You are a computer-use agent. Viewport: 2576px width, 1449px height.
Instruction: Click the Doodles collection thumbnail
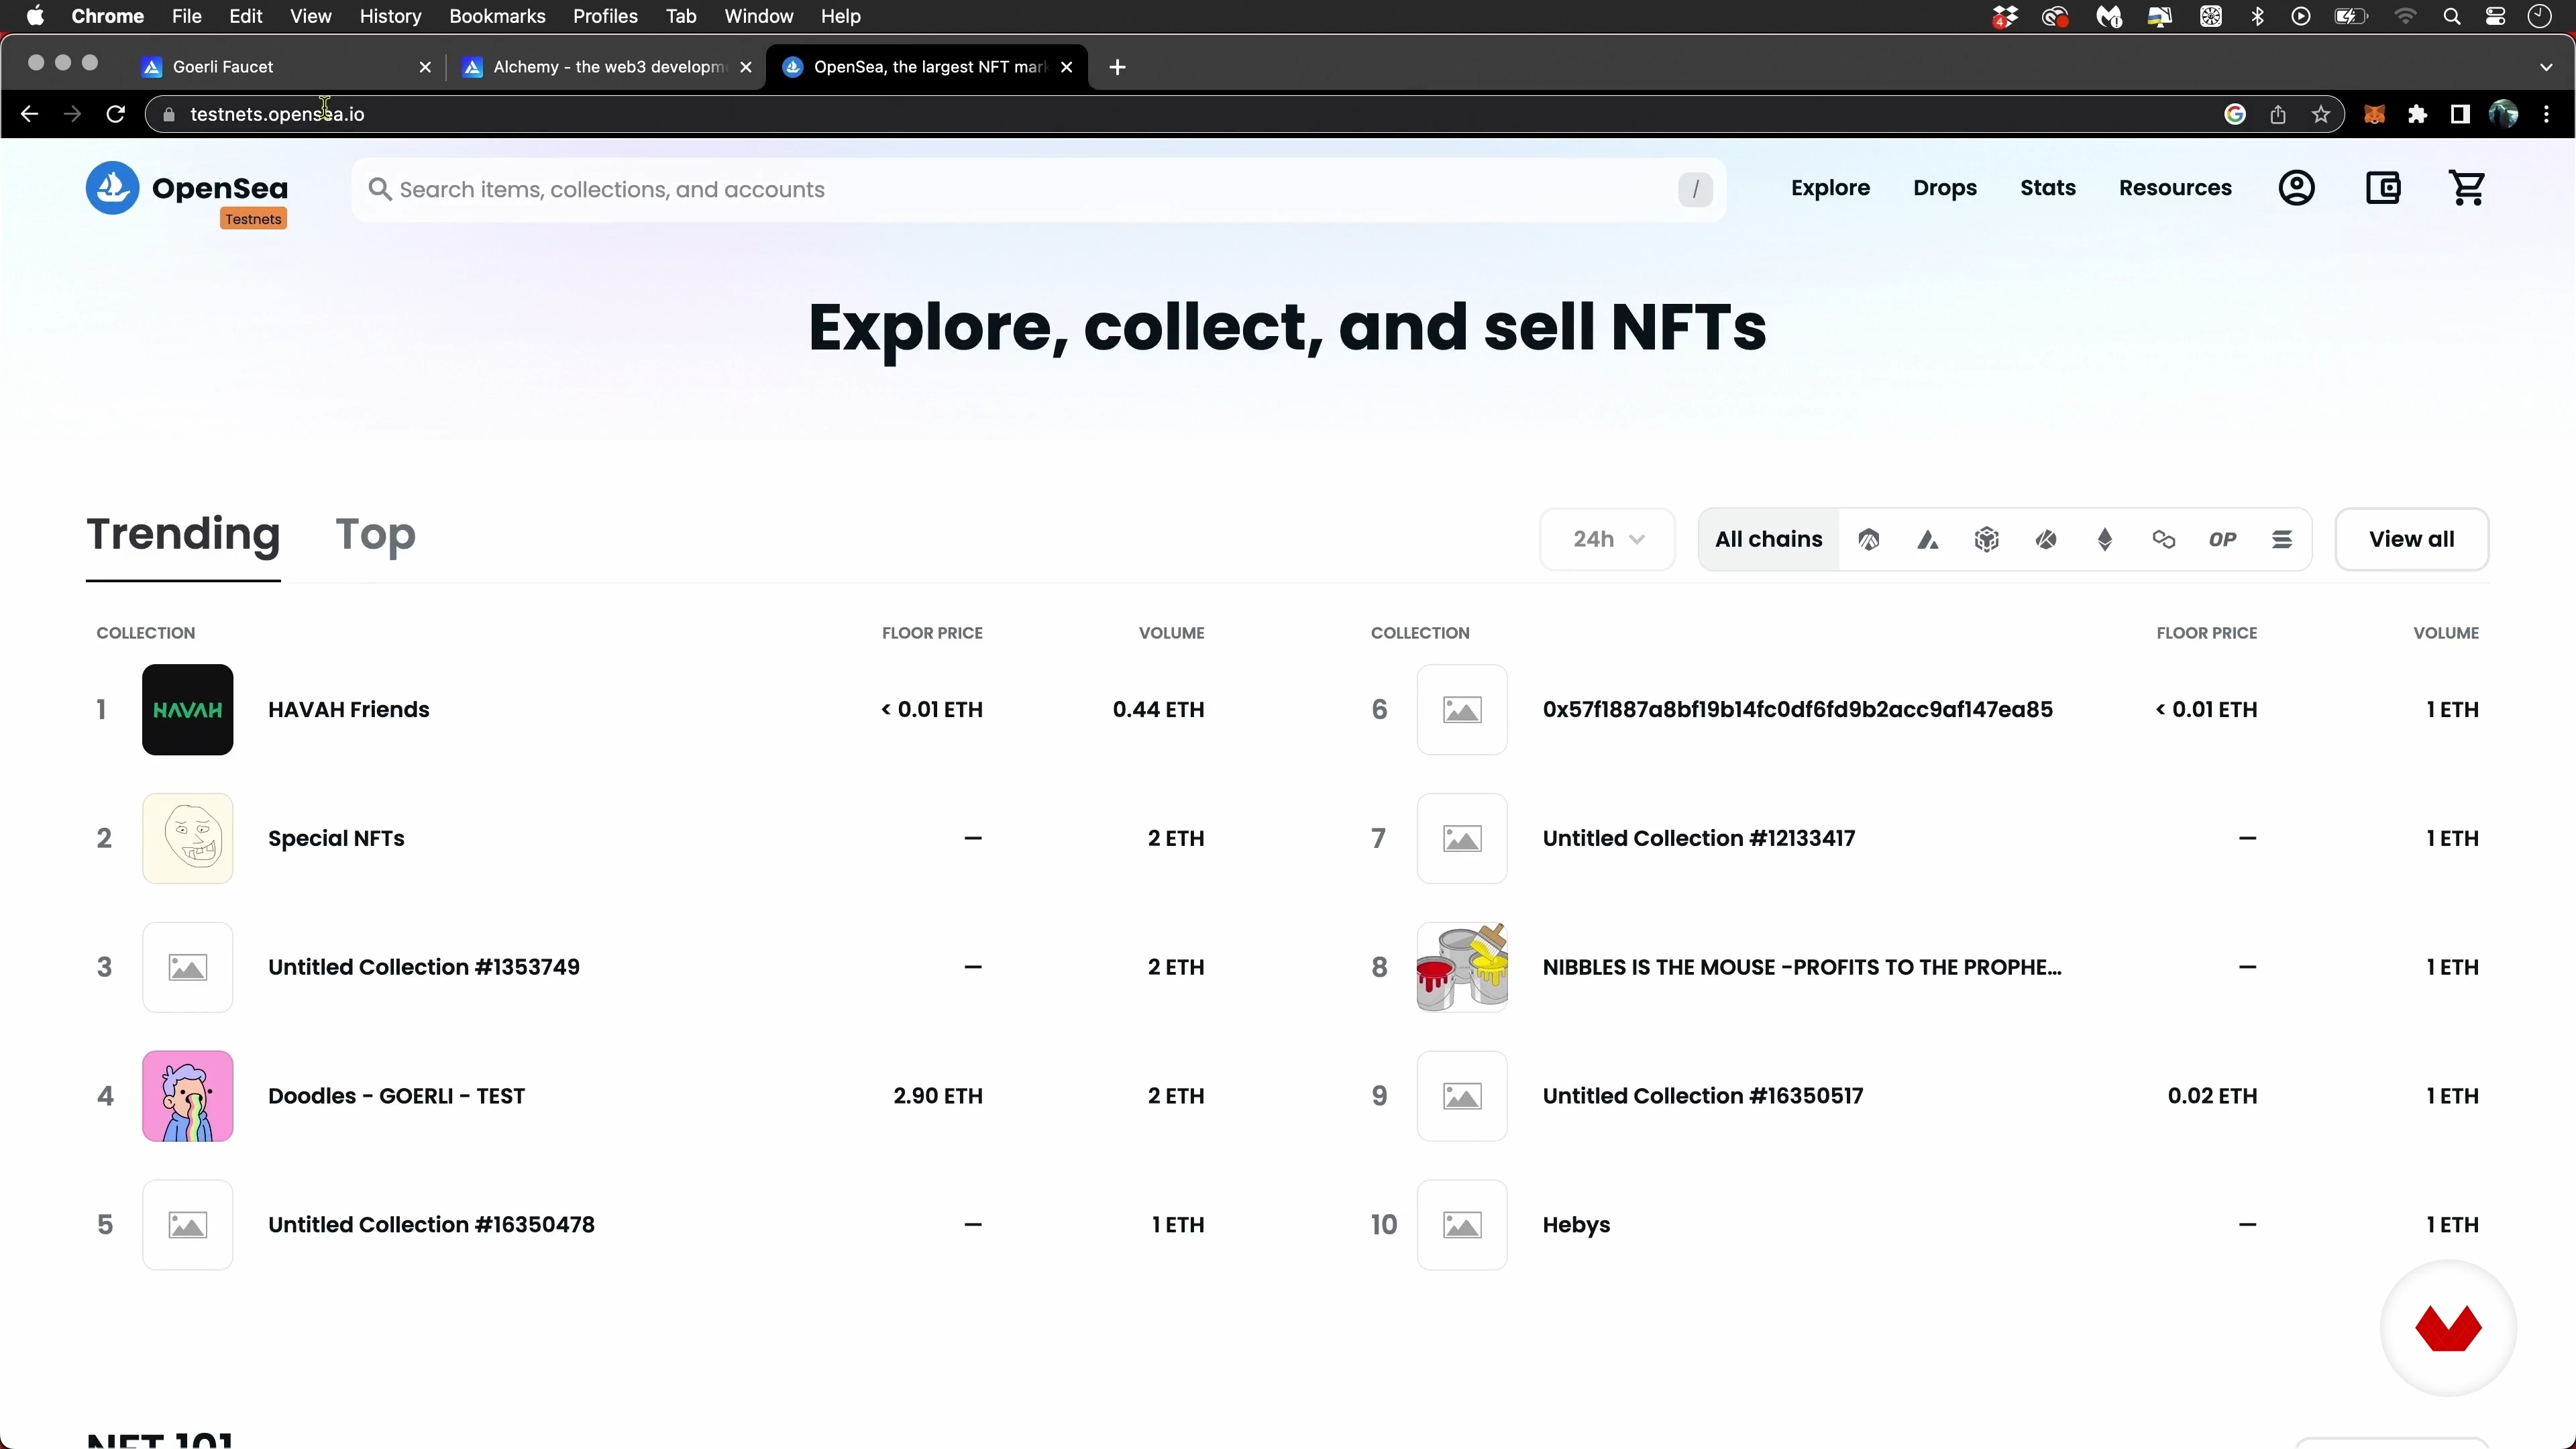click(188, 1097)
